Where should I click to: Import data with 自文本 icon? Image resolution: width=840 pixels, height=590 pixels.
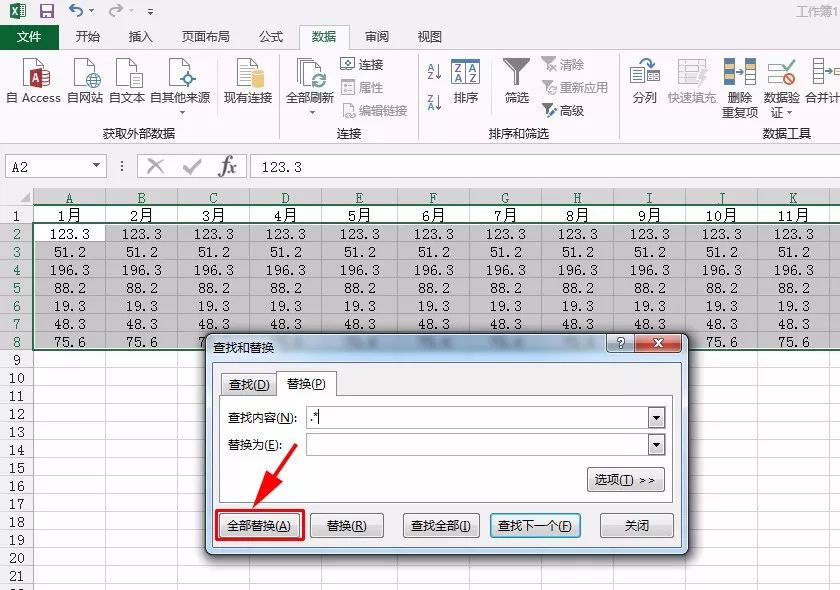point(129,73)
